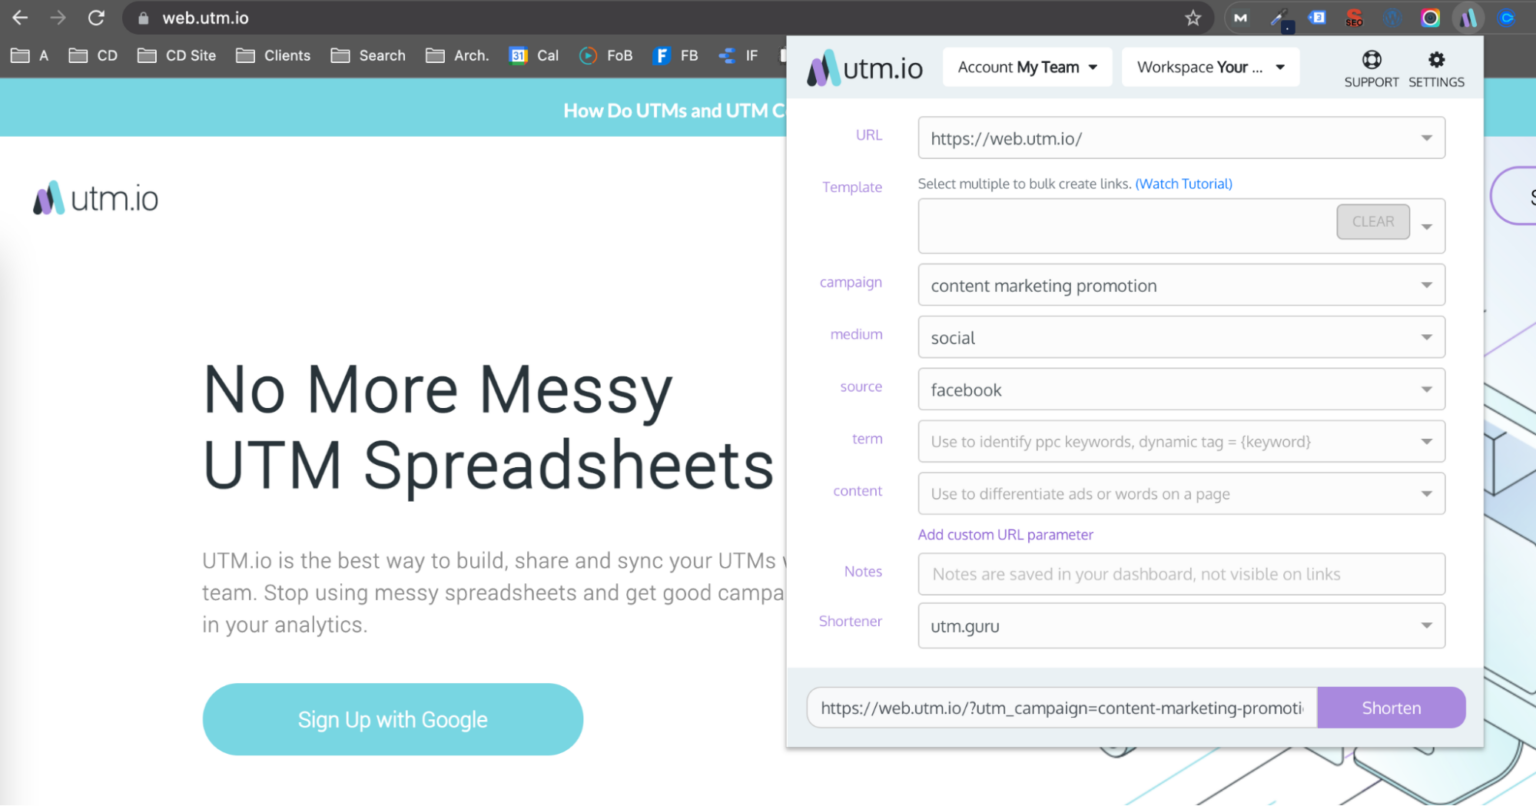The height and width of the screenshot is (806, 1536).
Task: Open the Watch Tutorial link
Action: [1184, 183]
